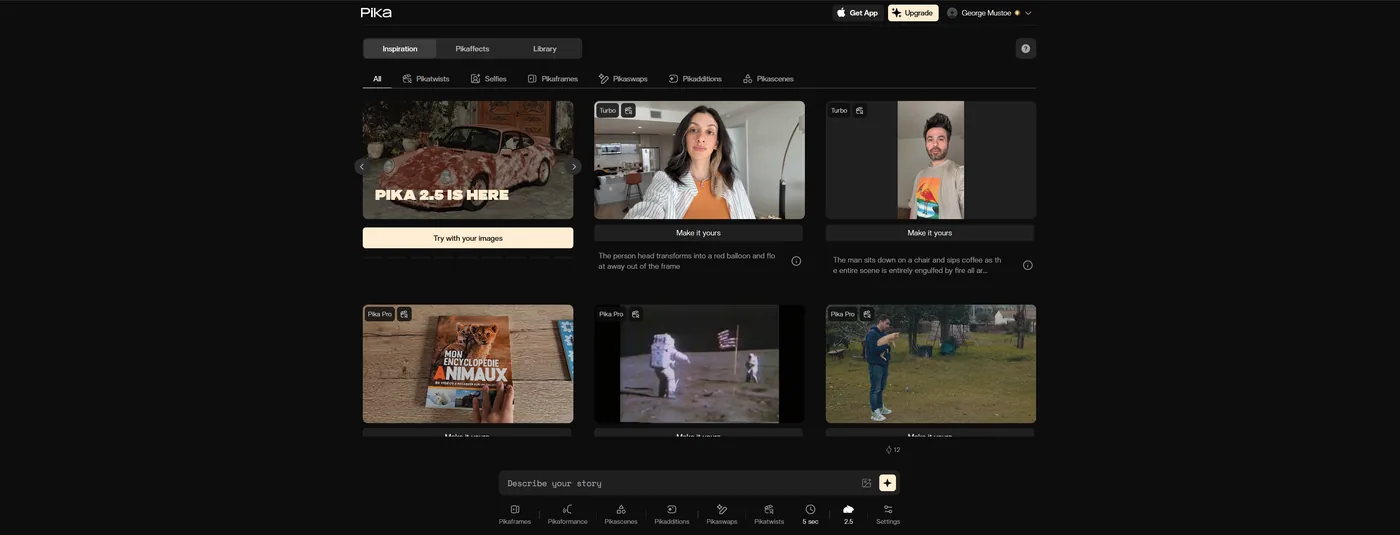Image resolution: width=1400 pixels, height=535 pixels.
Task: Click Turbo badge on woman selfie card
Action: point(608,111)
